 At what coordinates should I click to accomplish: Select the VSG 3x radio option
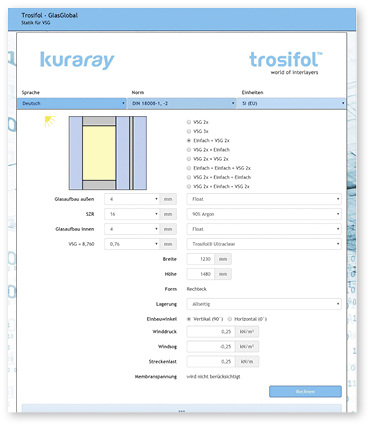189,131
